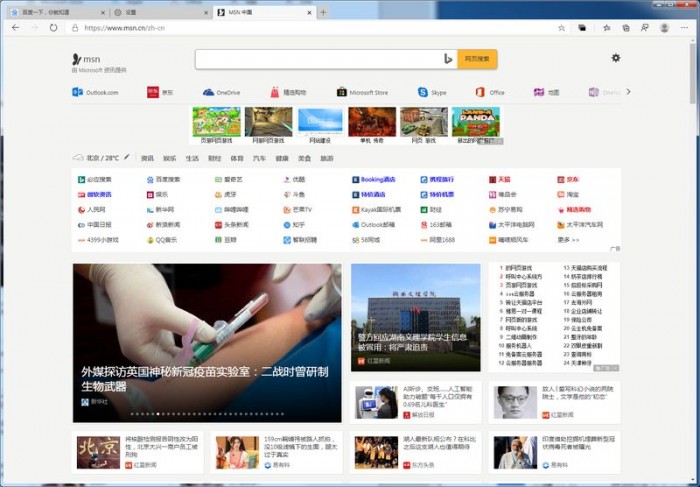700x487 pixels.
Task: Open Office from the app shortcuts bar
Action: pos(490,92)
